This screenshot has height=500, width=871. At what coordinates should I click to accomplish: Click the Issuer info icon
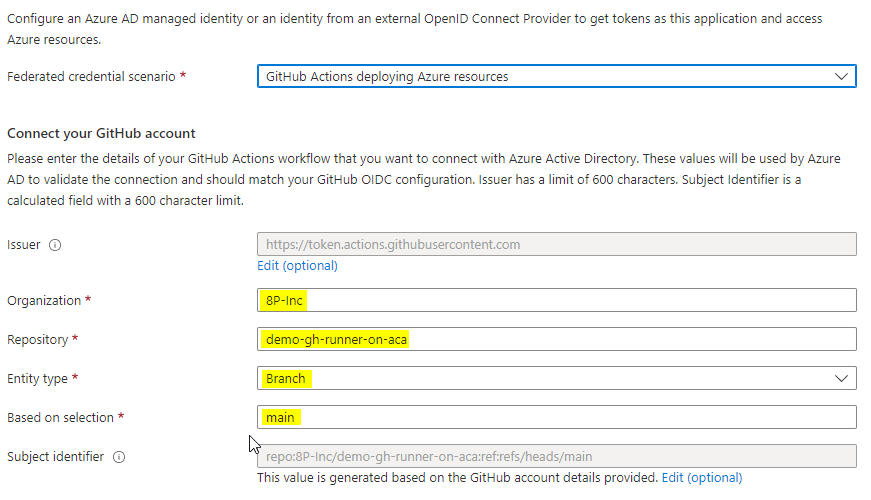point(55,245)
